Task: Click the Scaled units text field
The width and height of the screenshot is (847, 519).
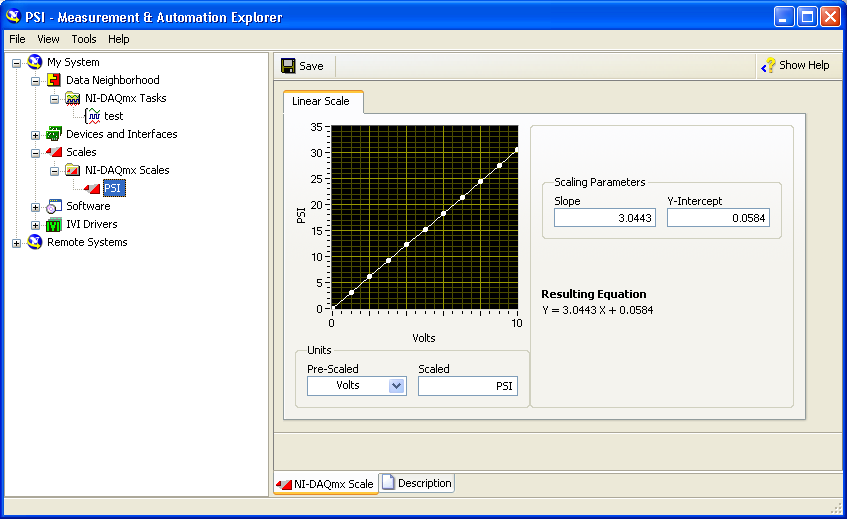Action: tap(467, 386)
